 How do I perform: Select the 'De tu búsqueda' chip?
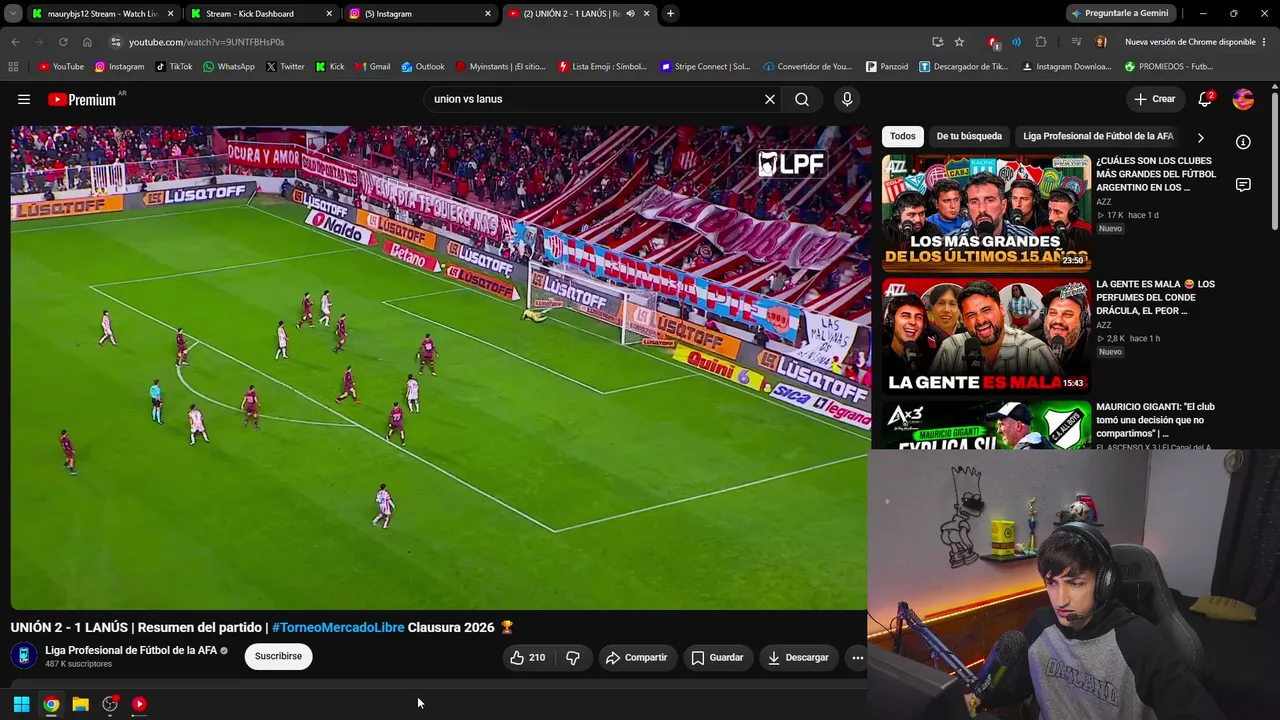[x=969, y=136]
